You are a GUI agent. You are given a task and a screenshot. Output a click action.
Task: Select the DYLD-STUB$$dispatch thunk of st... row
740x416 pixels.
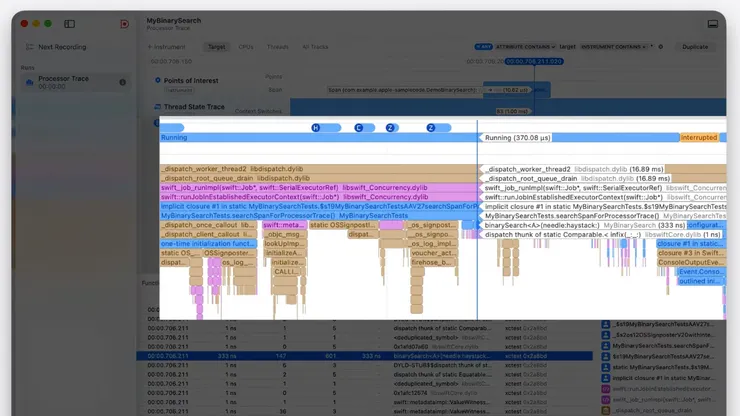point(364,365)
